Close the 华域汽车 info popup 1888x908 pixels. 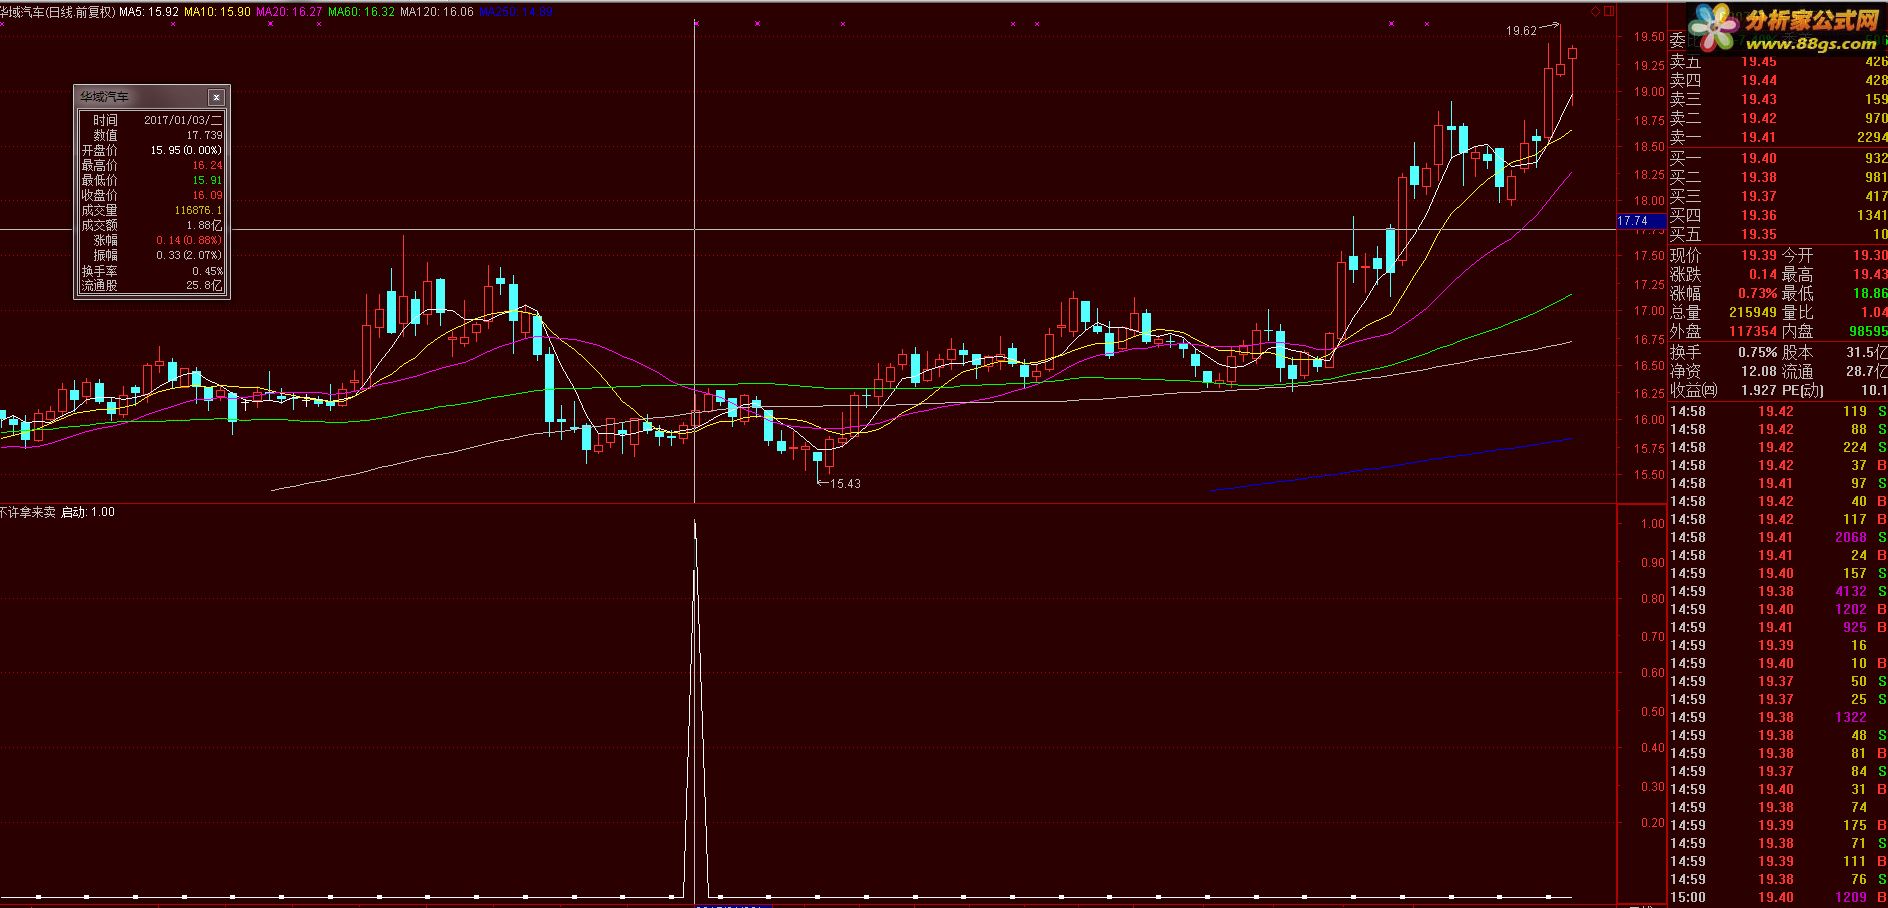pyautogui.click(x=216, y=97)
